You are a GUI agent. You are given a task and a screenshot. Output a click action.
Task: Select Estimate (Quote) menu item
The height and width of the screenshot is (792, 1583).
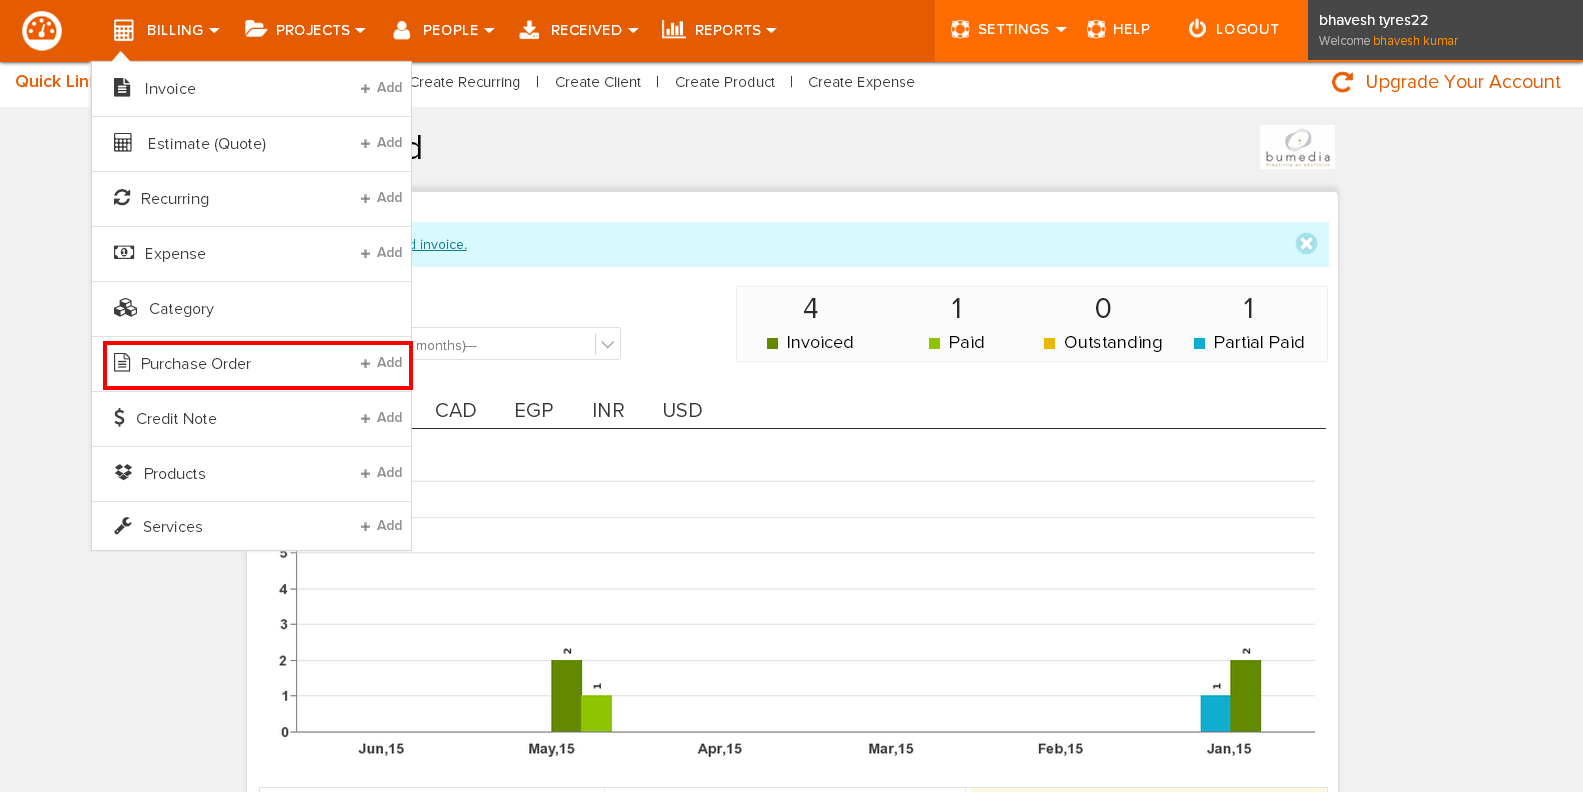207,144
